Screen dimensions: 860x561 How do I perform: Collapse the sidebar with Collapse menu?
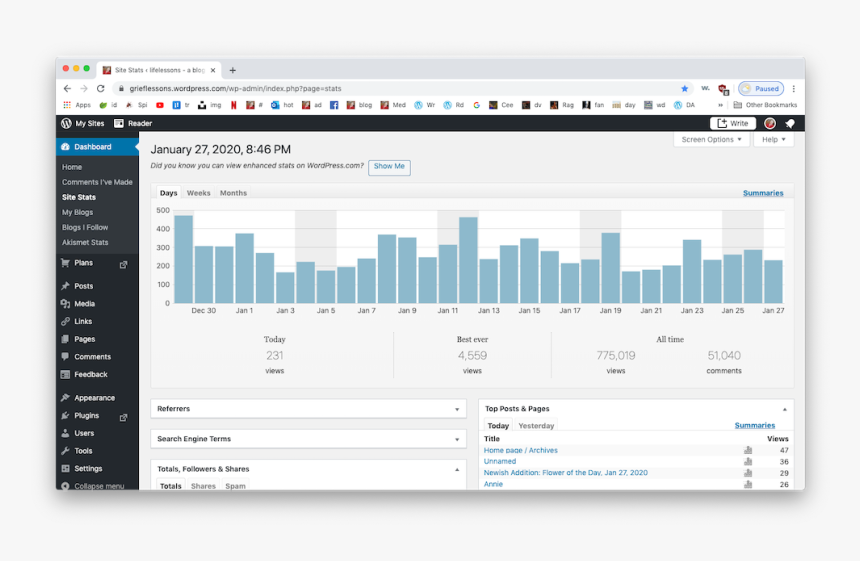click(x=99, y=486)
